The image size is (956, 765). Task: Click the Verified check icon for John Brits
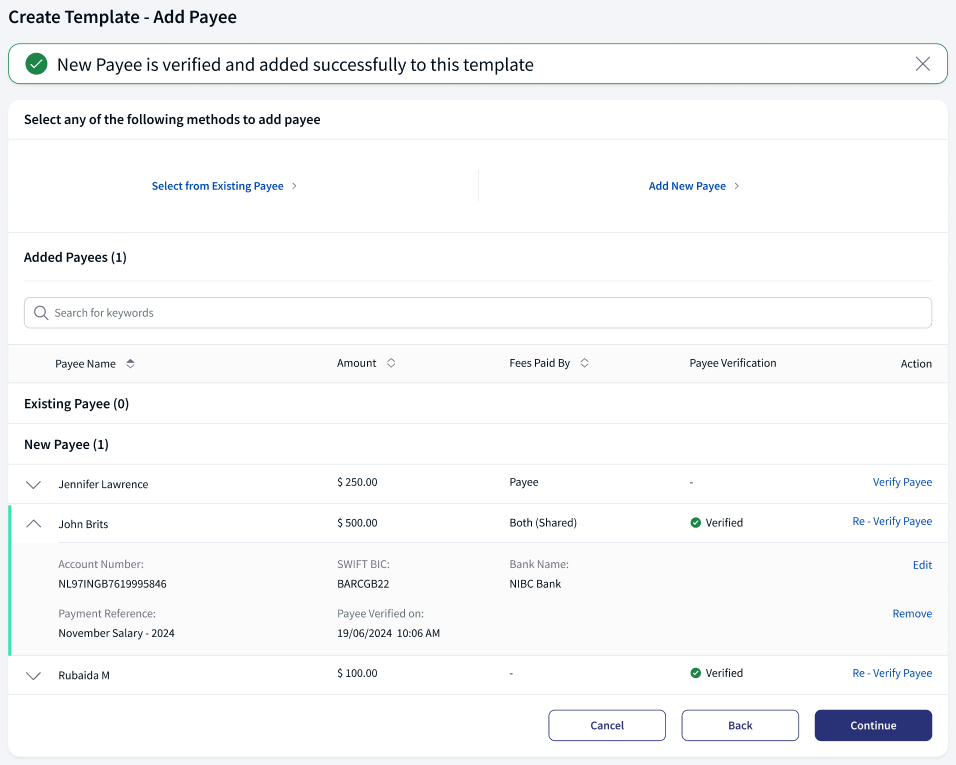(x=696, y=522)
